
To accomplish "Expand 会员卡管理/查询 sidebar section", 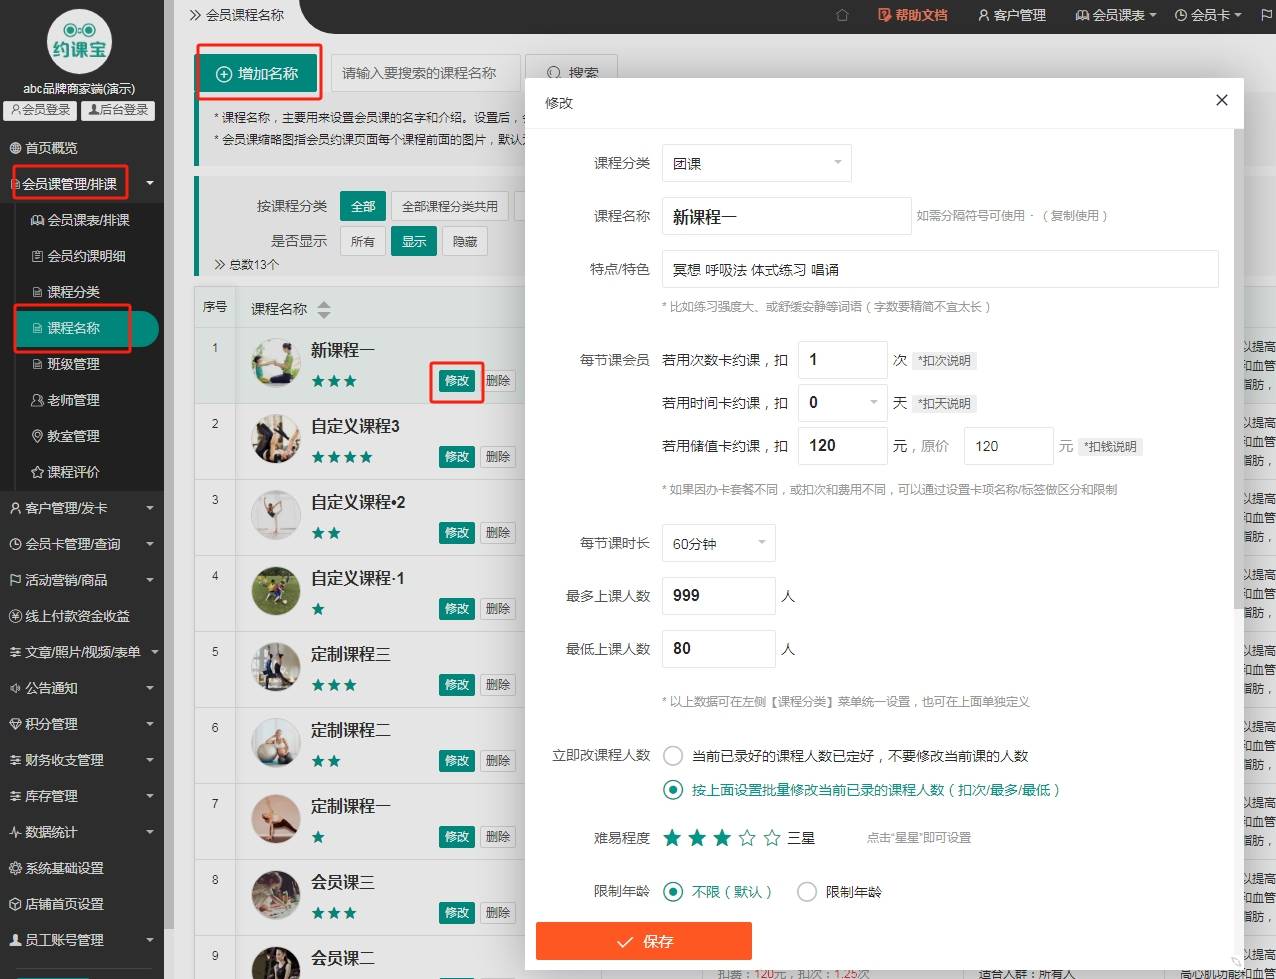I will pyautogui.click(x=80, y=544).
